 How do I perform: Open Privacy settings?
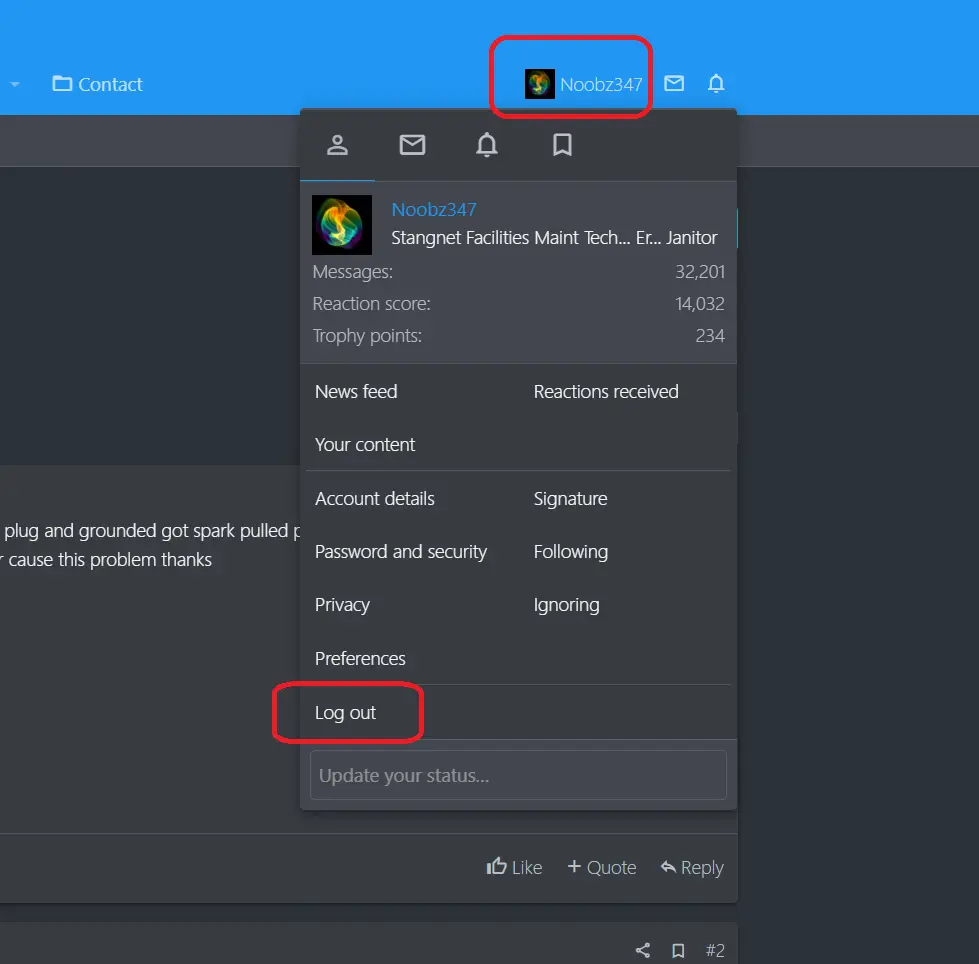point(342,605)
